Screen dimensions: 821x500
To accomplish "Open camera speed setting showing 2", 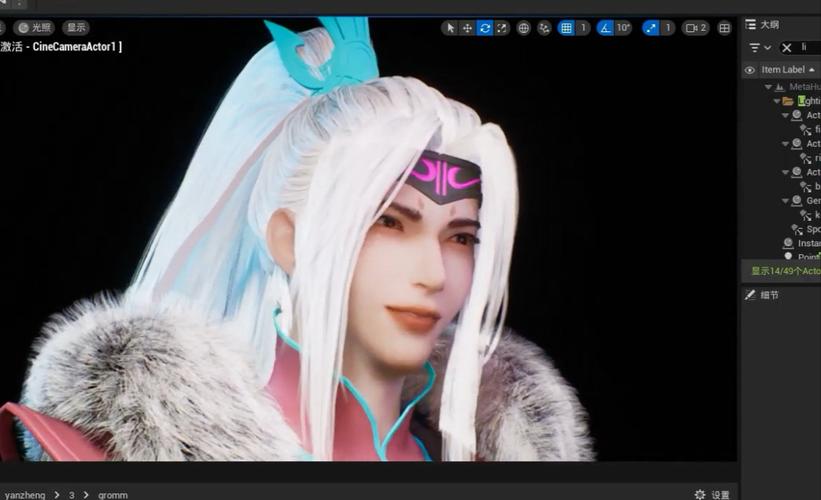I will [x=696, y=28].
